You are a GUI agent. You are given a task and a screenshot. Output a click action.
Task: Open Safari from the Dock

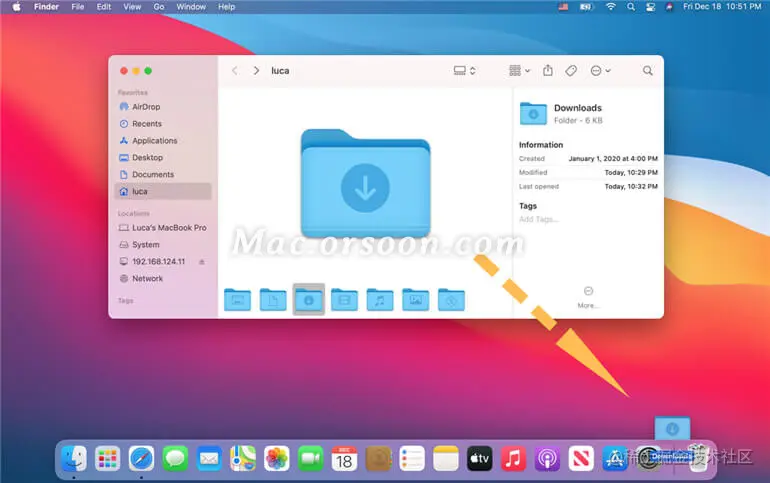(x=141, y=458)
